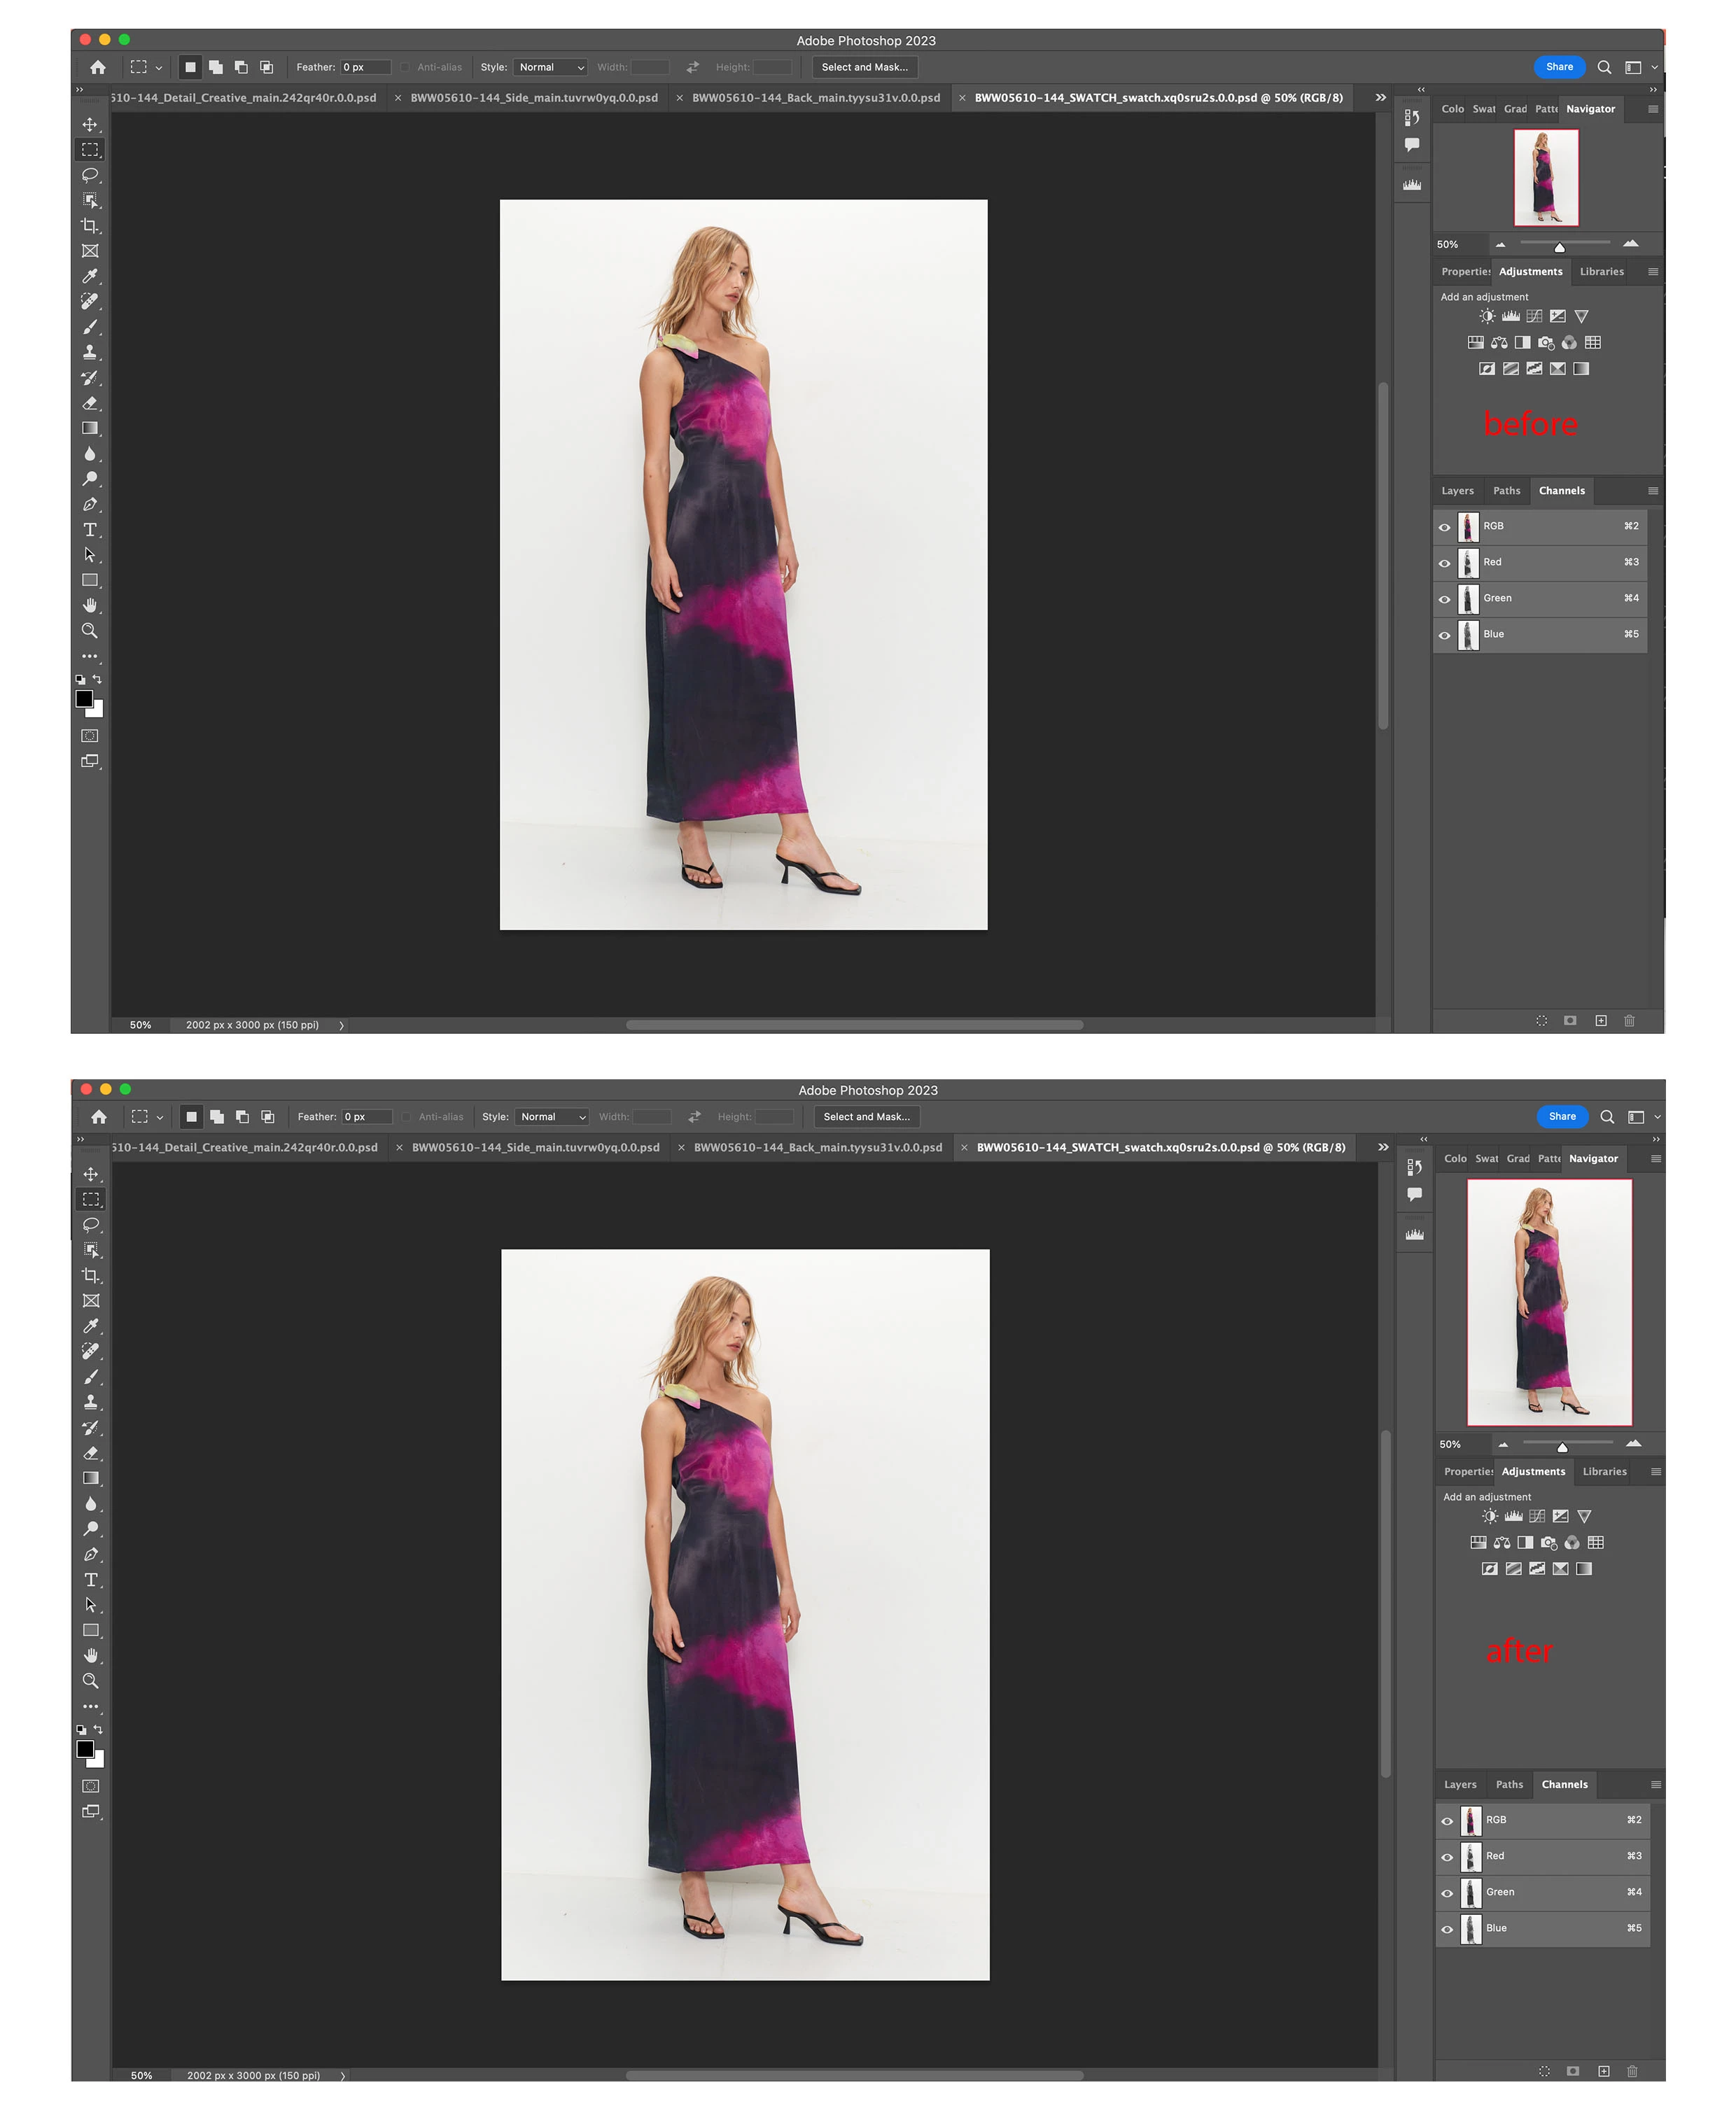
Task: Select the Lasso tool in the 'before' window
Action: [x=90, y=175]
